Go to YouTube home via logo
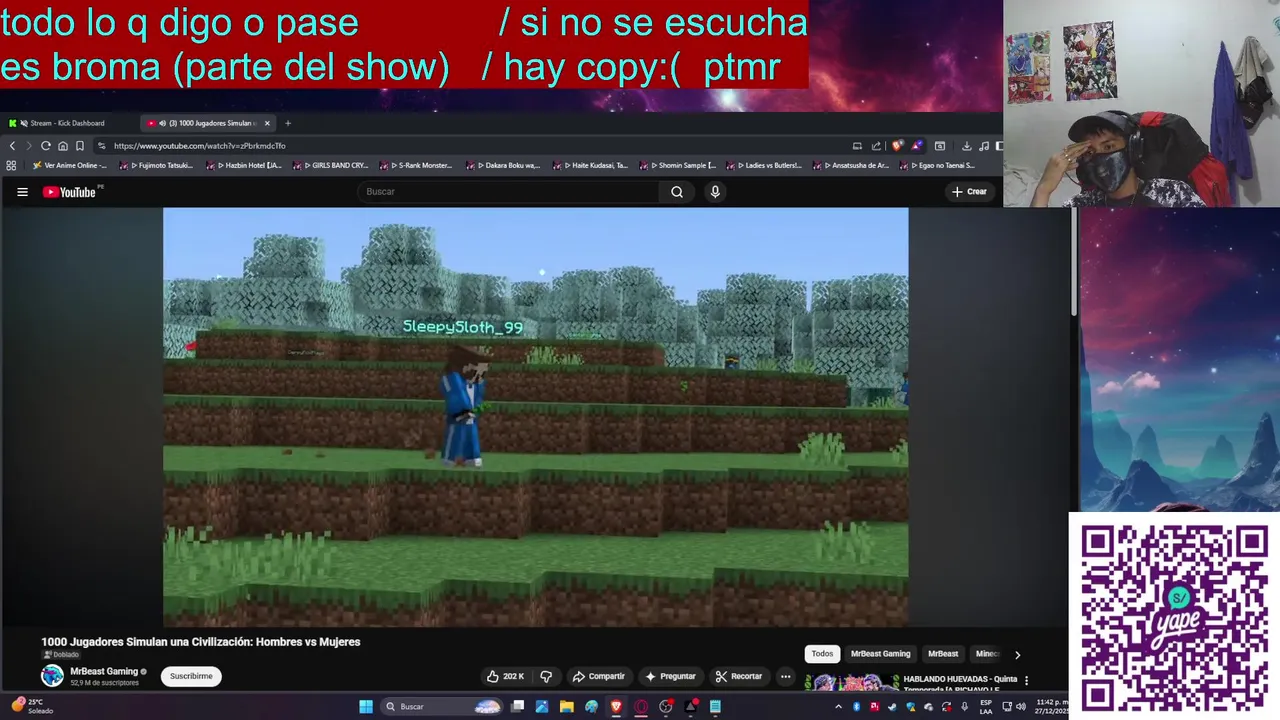The image size is (1280, 720). (69, 192)
